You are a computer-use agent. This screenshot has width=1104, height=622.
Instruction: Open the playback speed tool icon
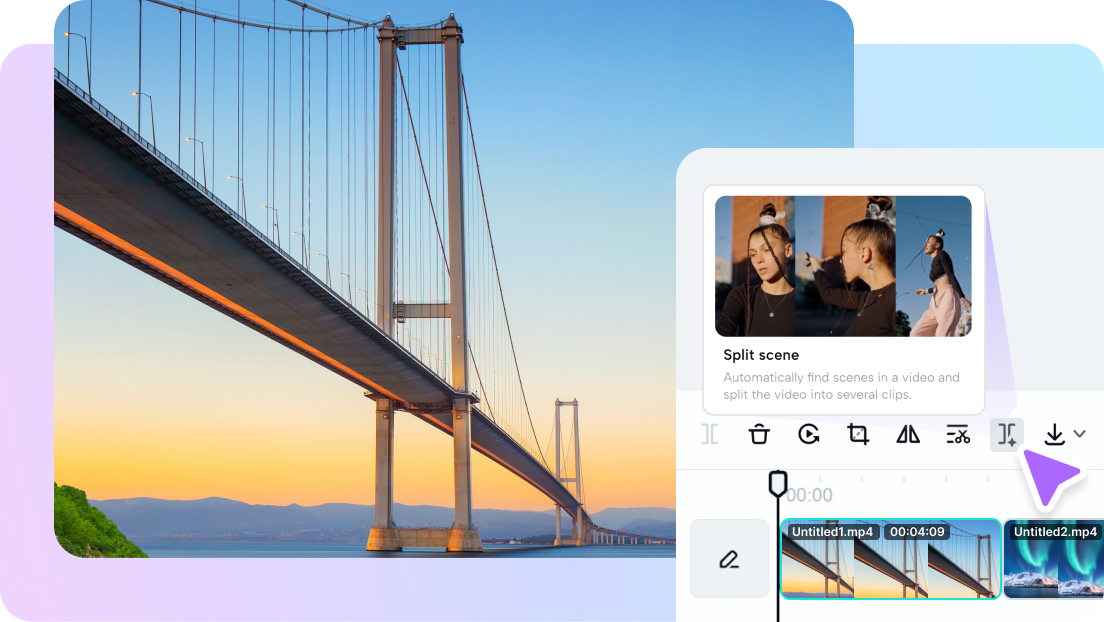(x=808, y=434)
